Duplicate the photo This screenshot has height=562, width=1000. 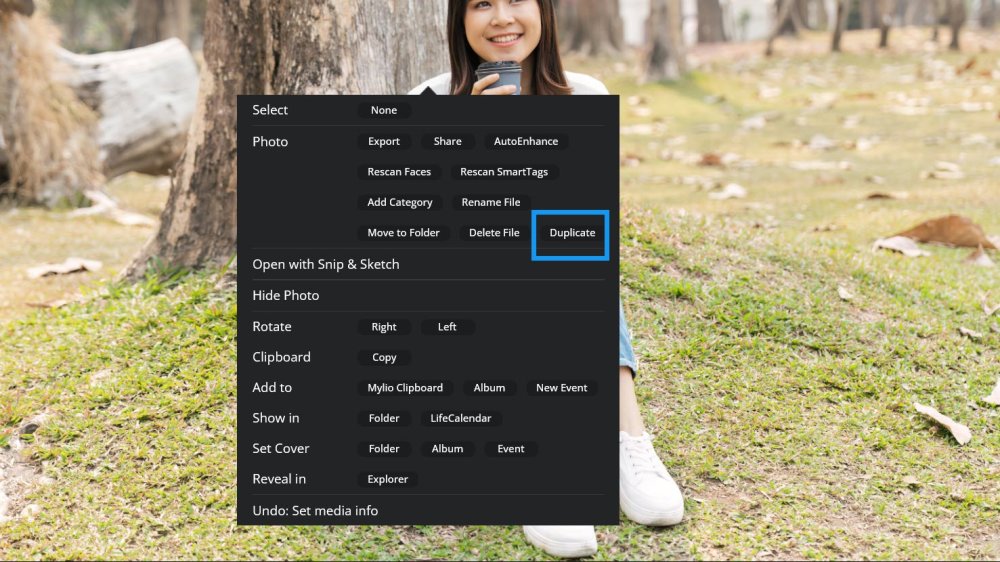point(572,233)
